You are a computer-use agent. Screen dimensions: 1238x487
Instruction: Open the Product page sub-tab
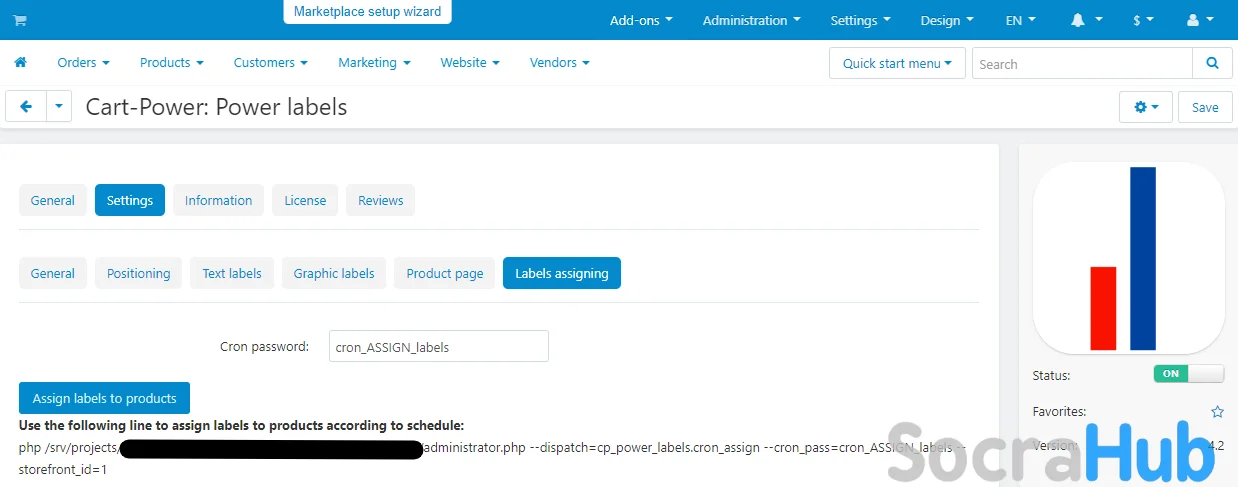[x=445, y=273]
